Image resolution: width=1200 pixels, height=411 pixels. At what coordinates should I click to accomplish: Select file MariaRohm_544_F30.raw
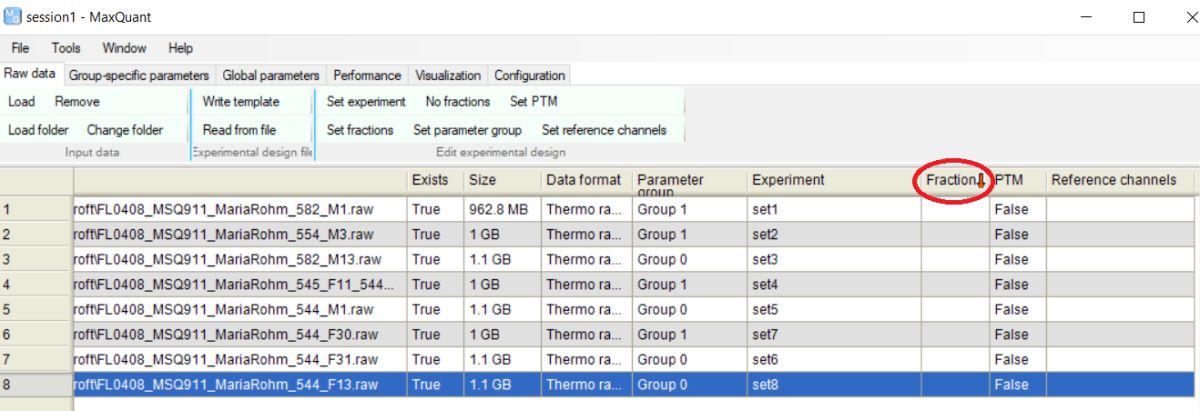(240, 334)
